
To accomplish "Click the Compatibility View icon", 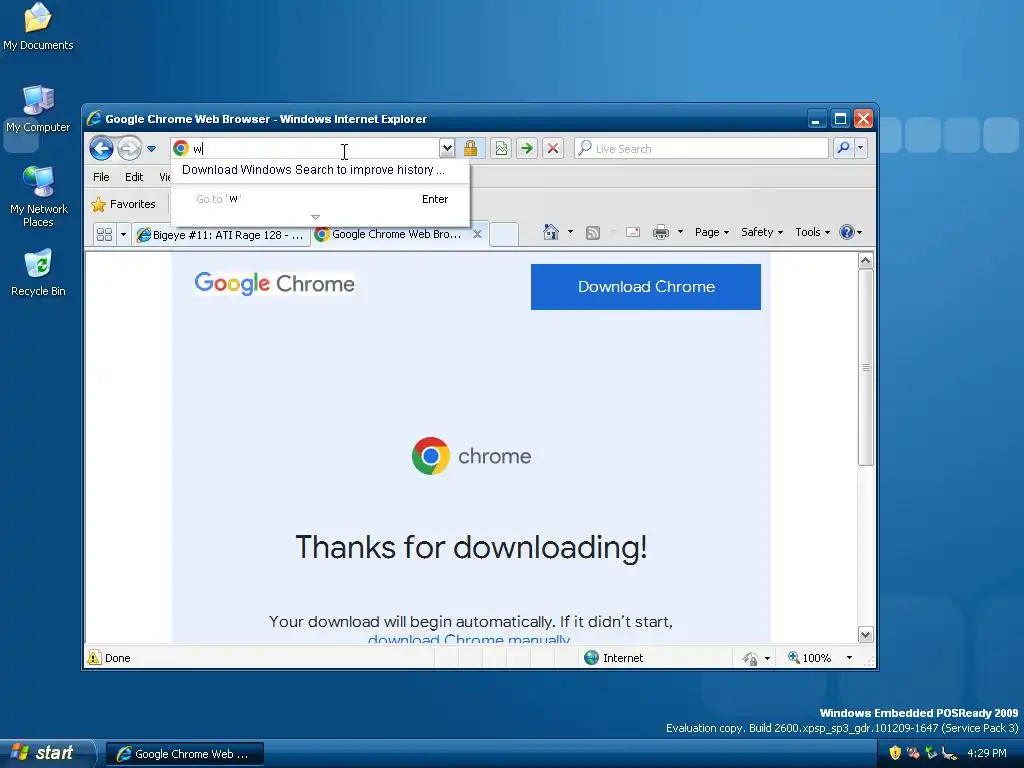I will coord(501,148).
